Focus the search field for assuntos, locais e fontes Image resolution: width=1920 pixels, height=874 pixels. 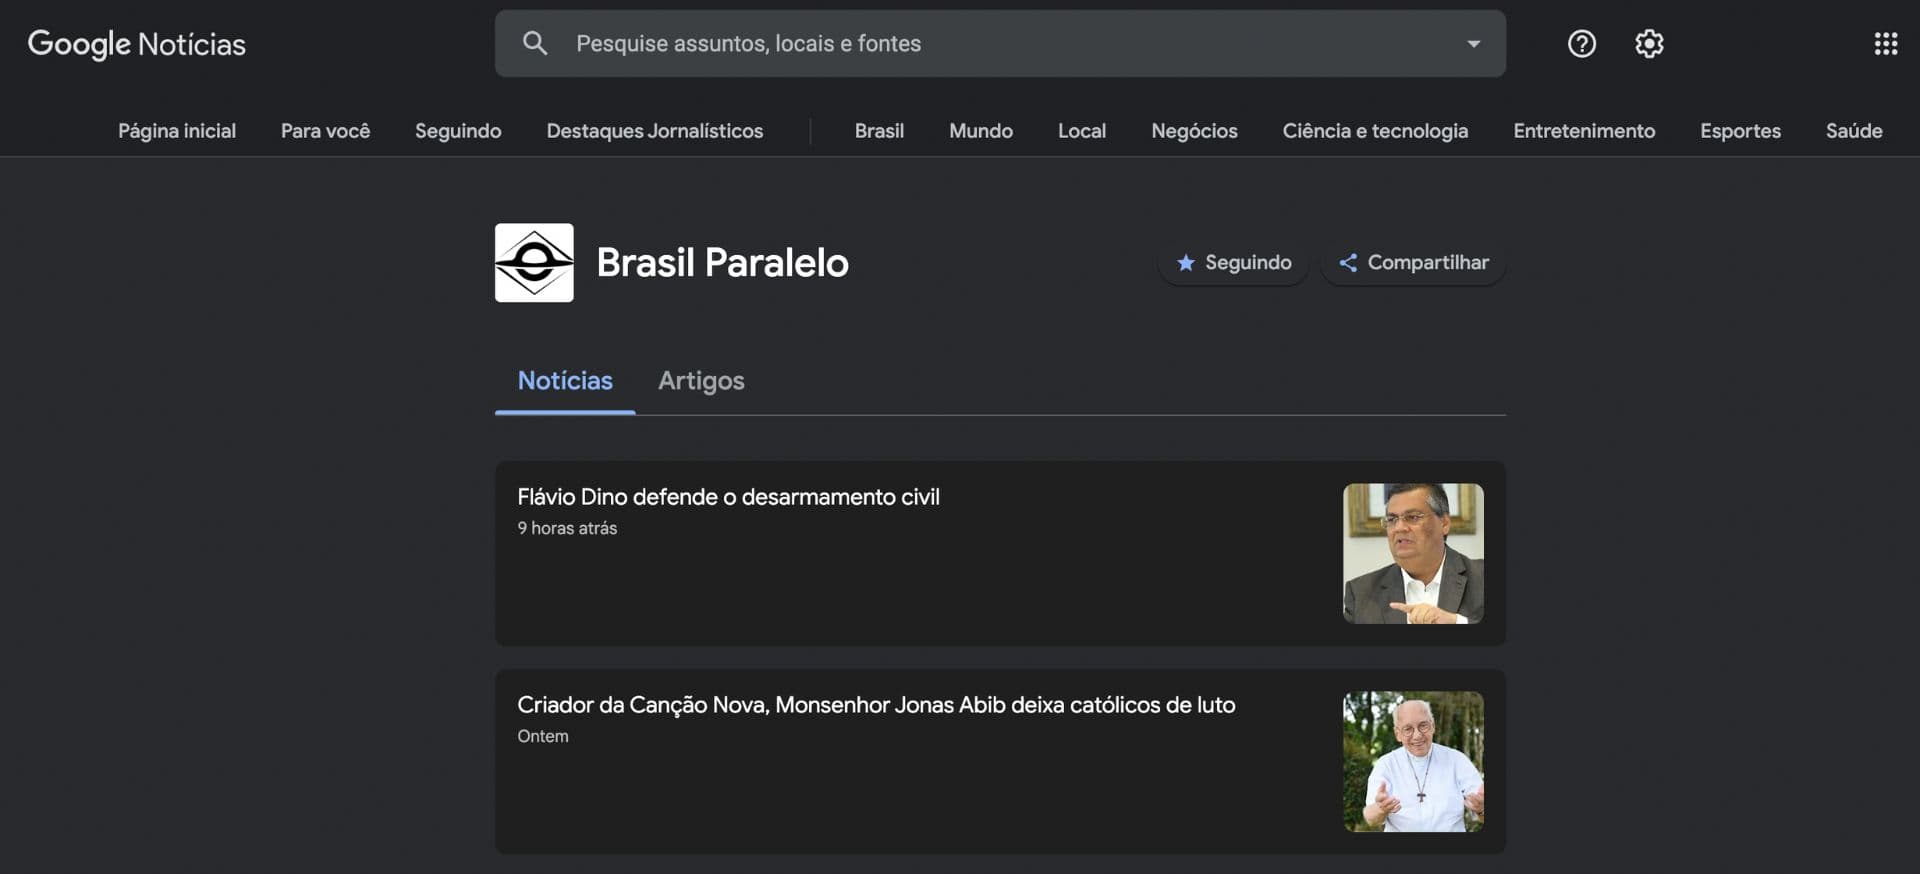pos(1000,44)
